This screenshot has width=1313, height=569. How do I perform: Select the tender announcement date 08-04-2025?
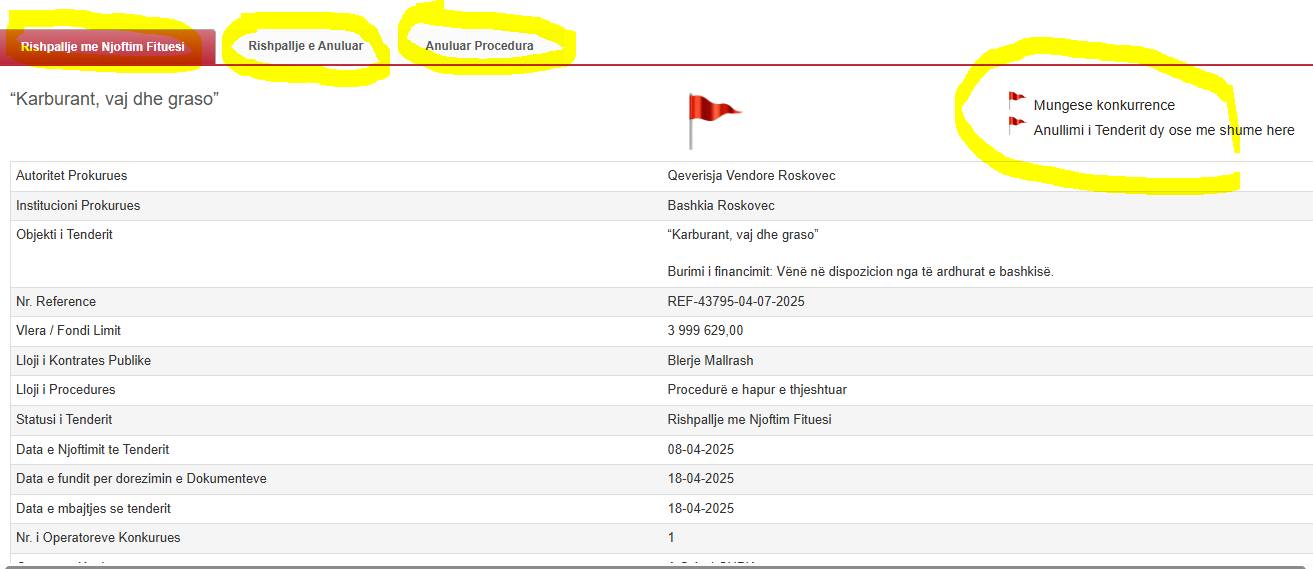[700, 450]
